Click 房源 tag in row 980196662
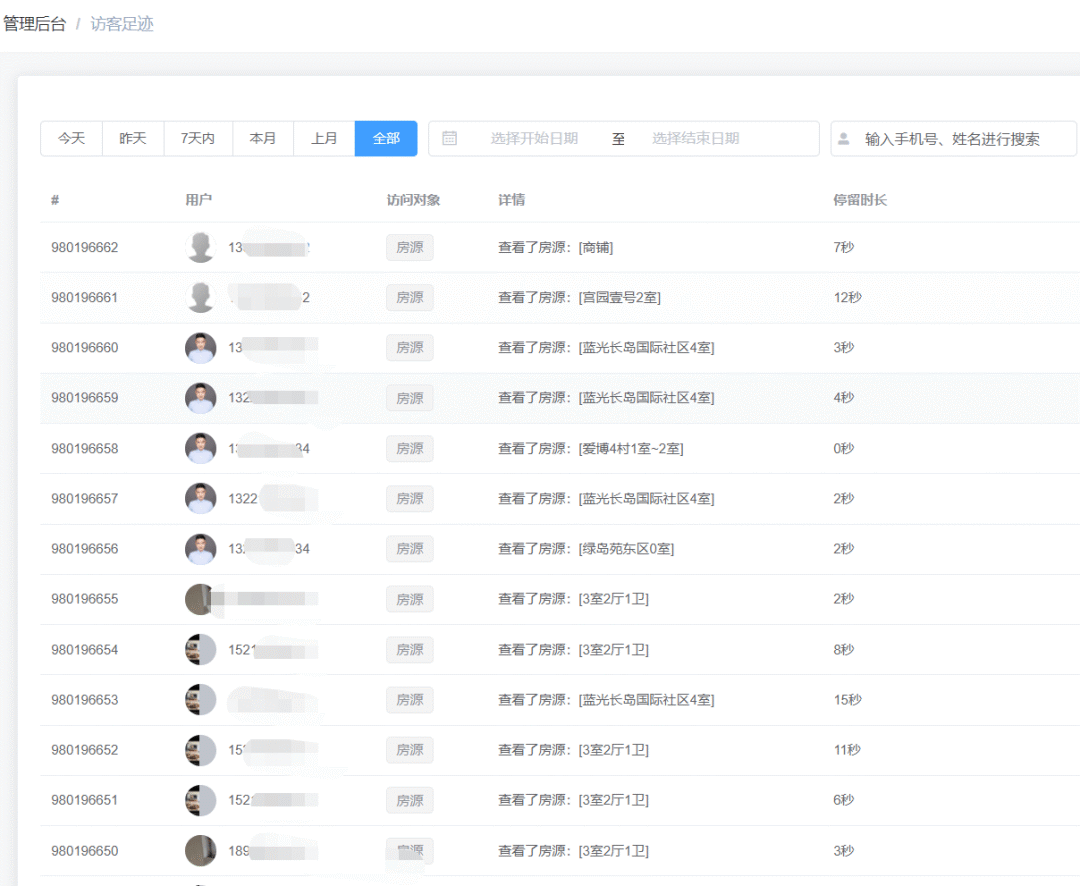 (x=410, y=248)
